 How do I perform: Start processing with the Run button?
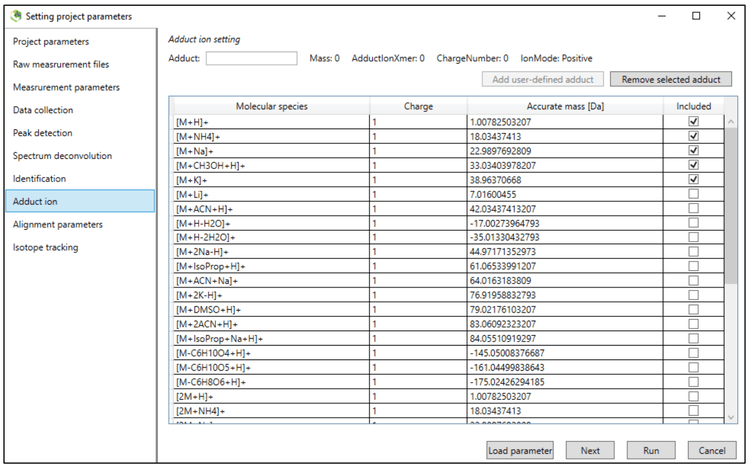pos(651,450)
